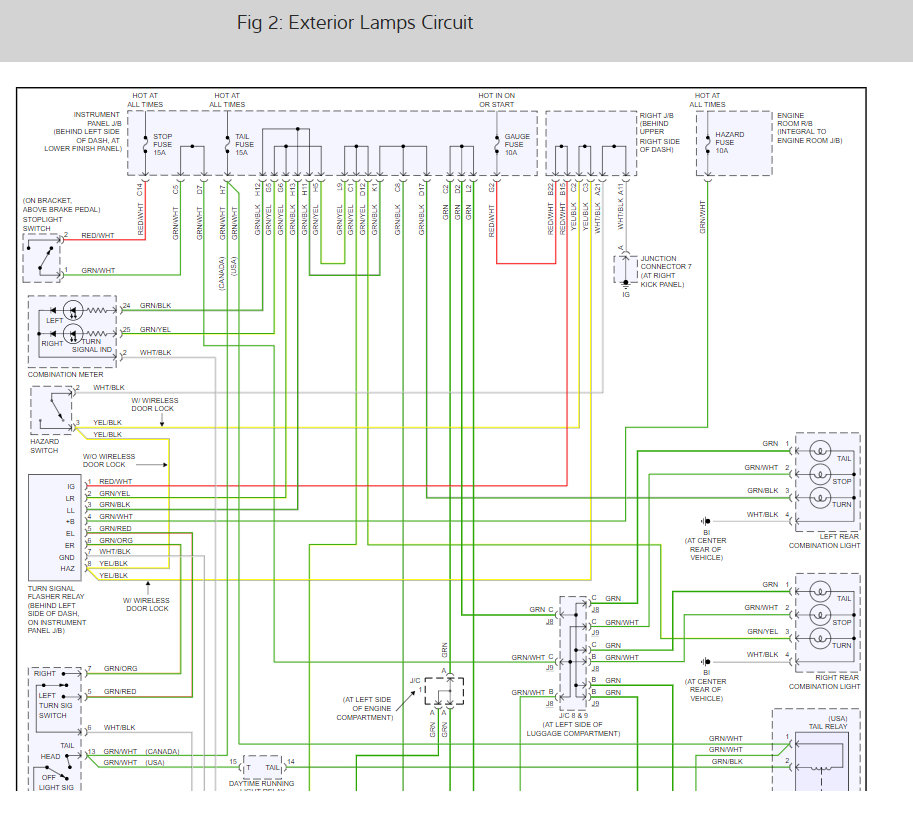Click the COMBINATION METER label
The height and width of the screenshot is (815, 913).
(65, 374)
